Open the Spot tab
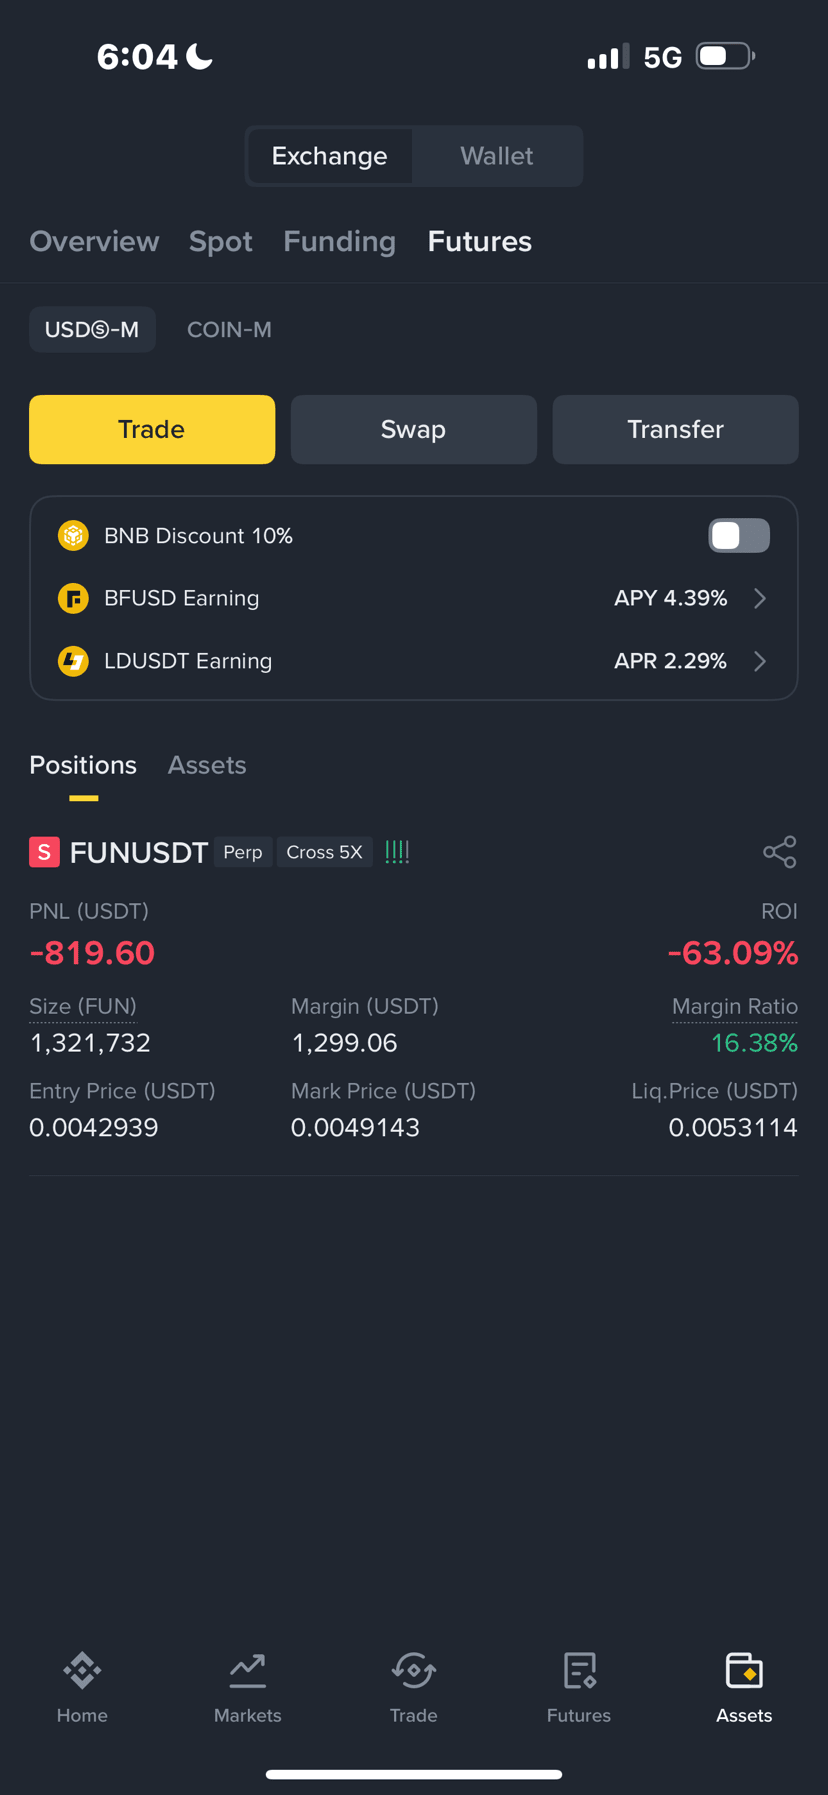The width and height of the screenshot is (828, 1795). coord(221,241)
